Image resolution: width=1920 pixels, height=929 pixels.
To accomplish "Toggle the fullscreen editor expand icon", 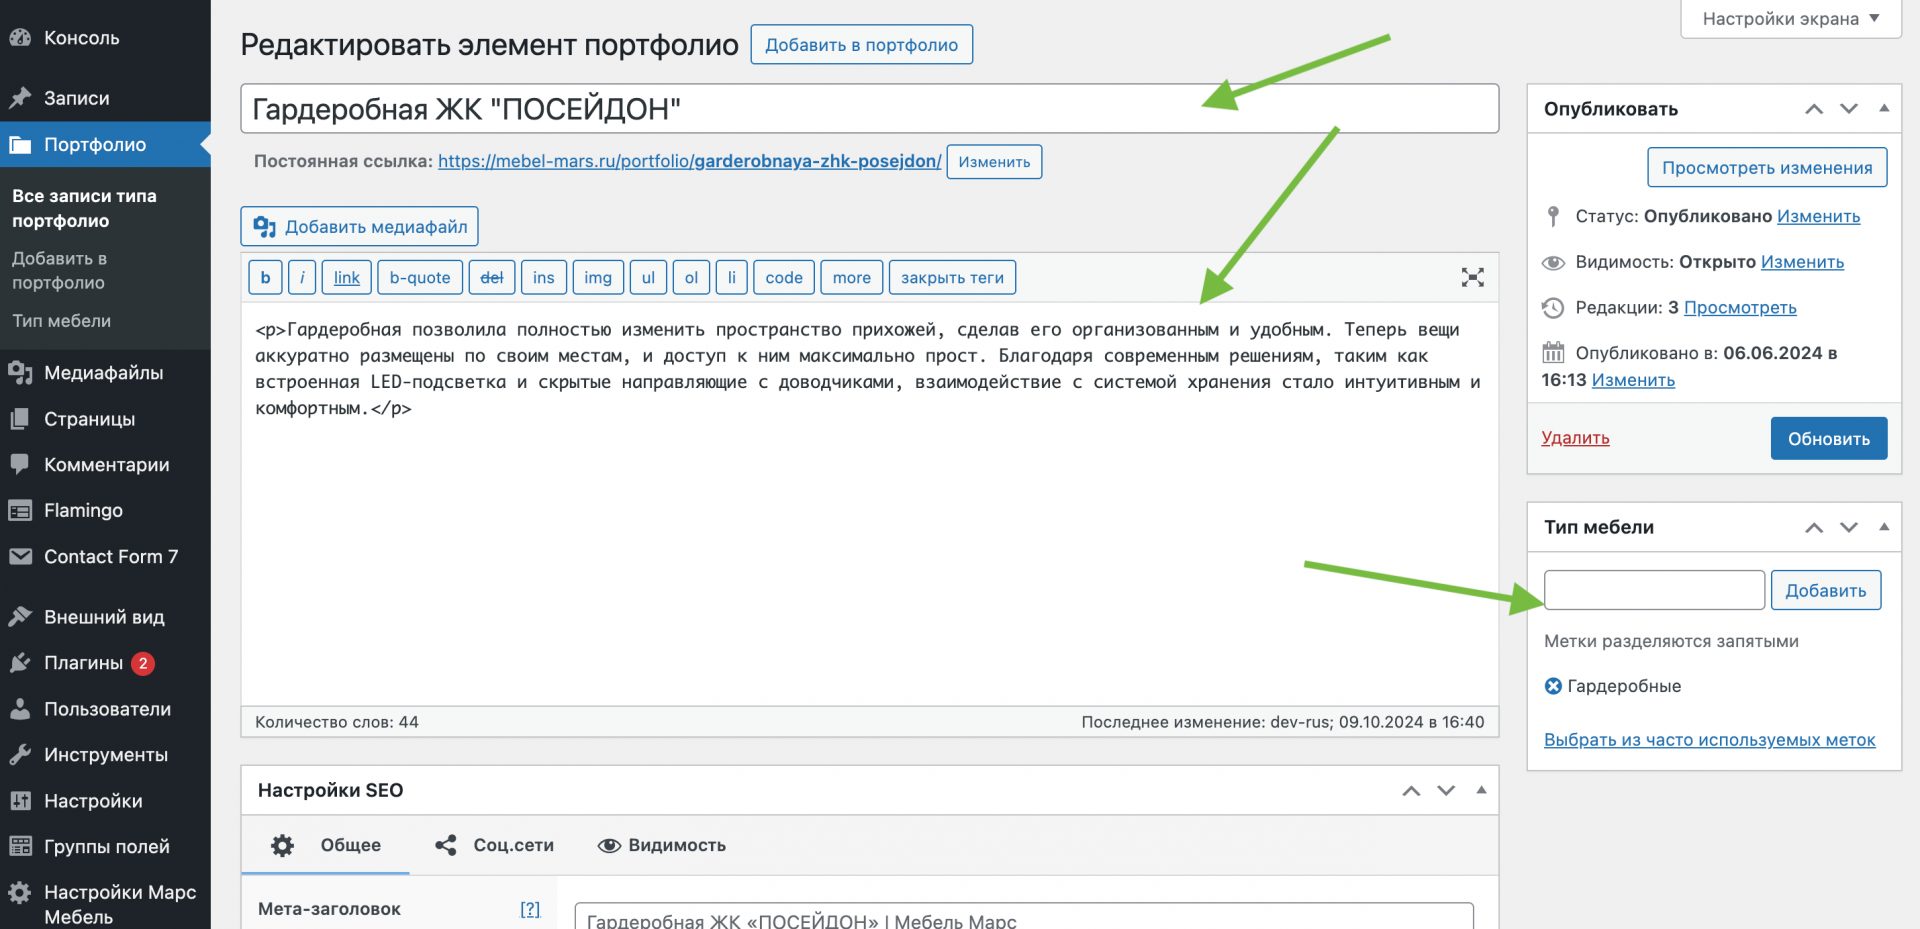I will 1472,277.
